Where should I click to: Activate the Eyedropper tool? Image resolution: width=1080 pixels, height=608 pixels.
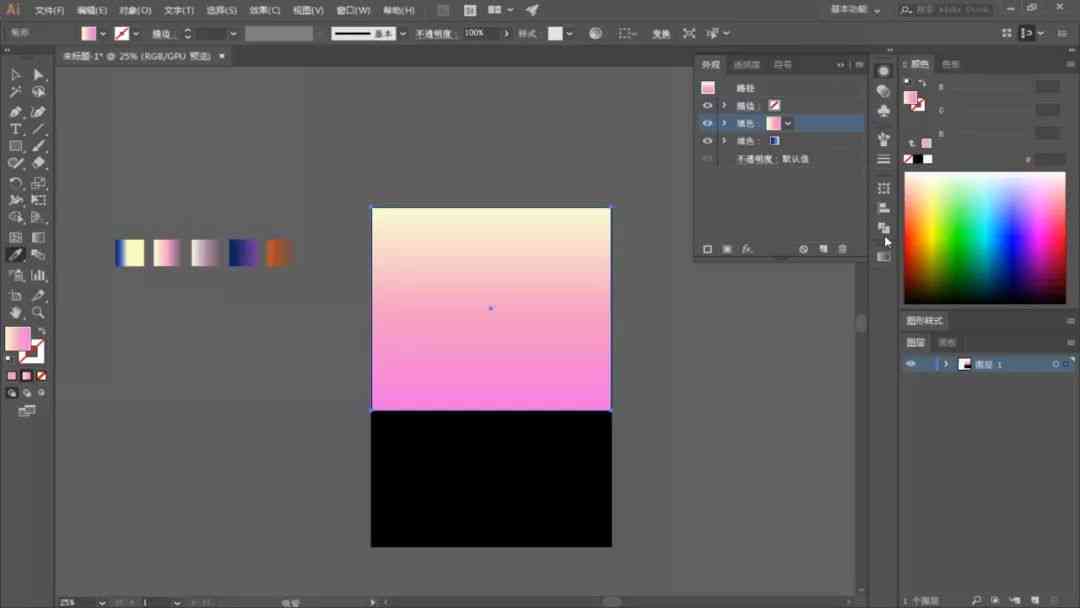[15, 255]
